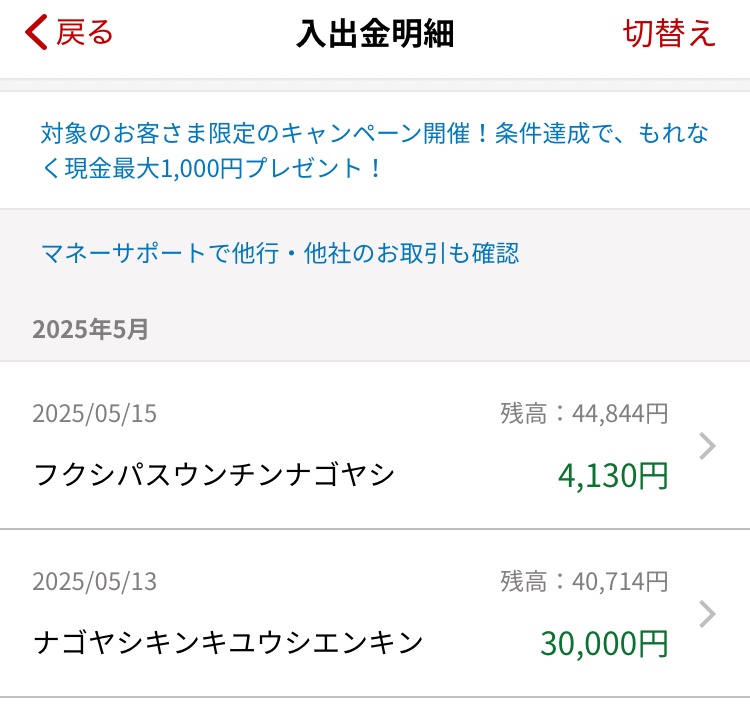Tap the 入出金明細 page title
The height and width of the screenshot is (707, 750).
375,33
